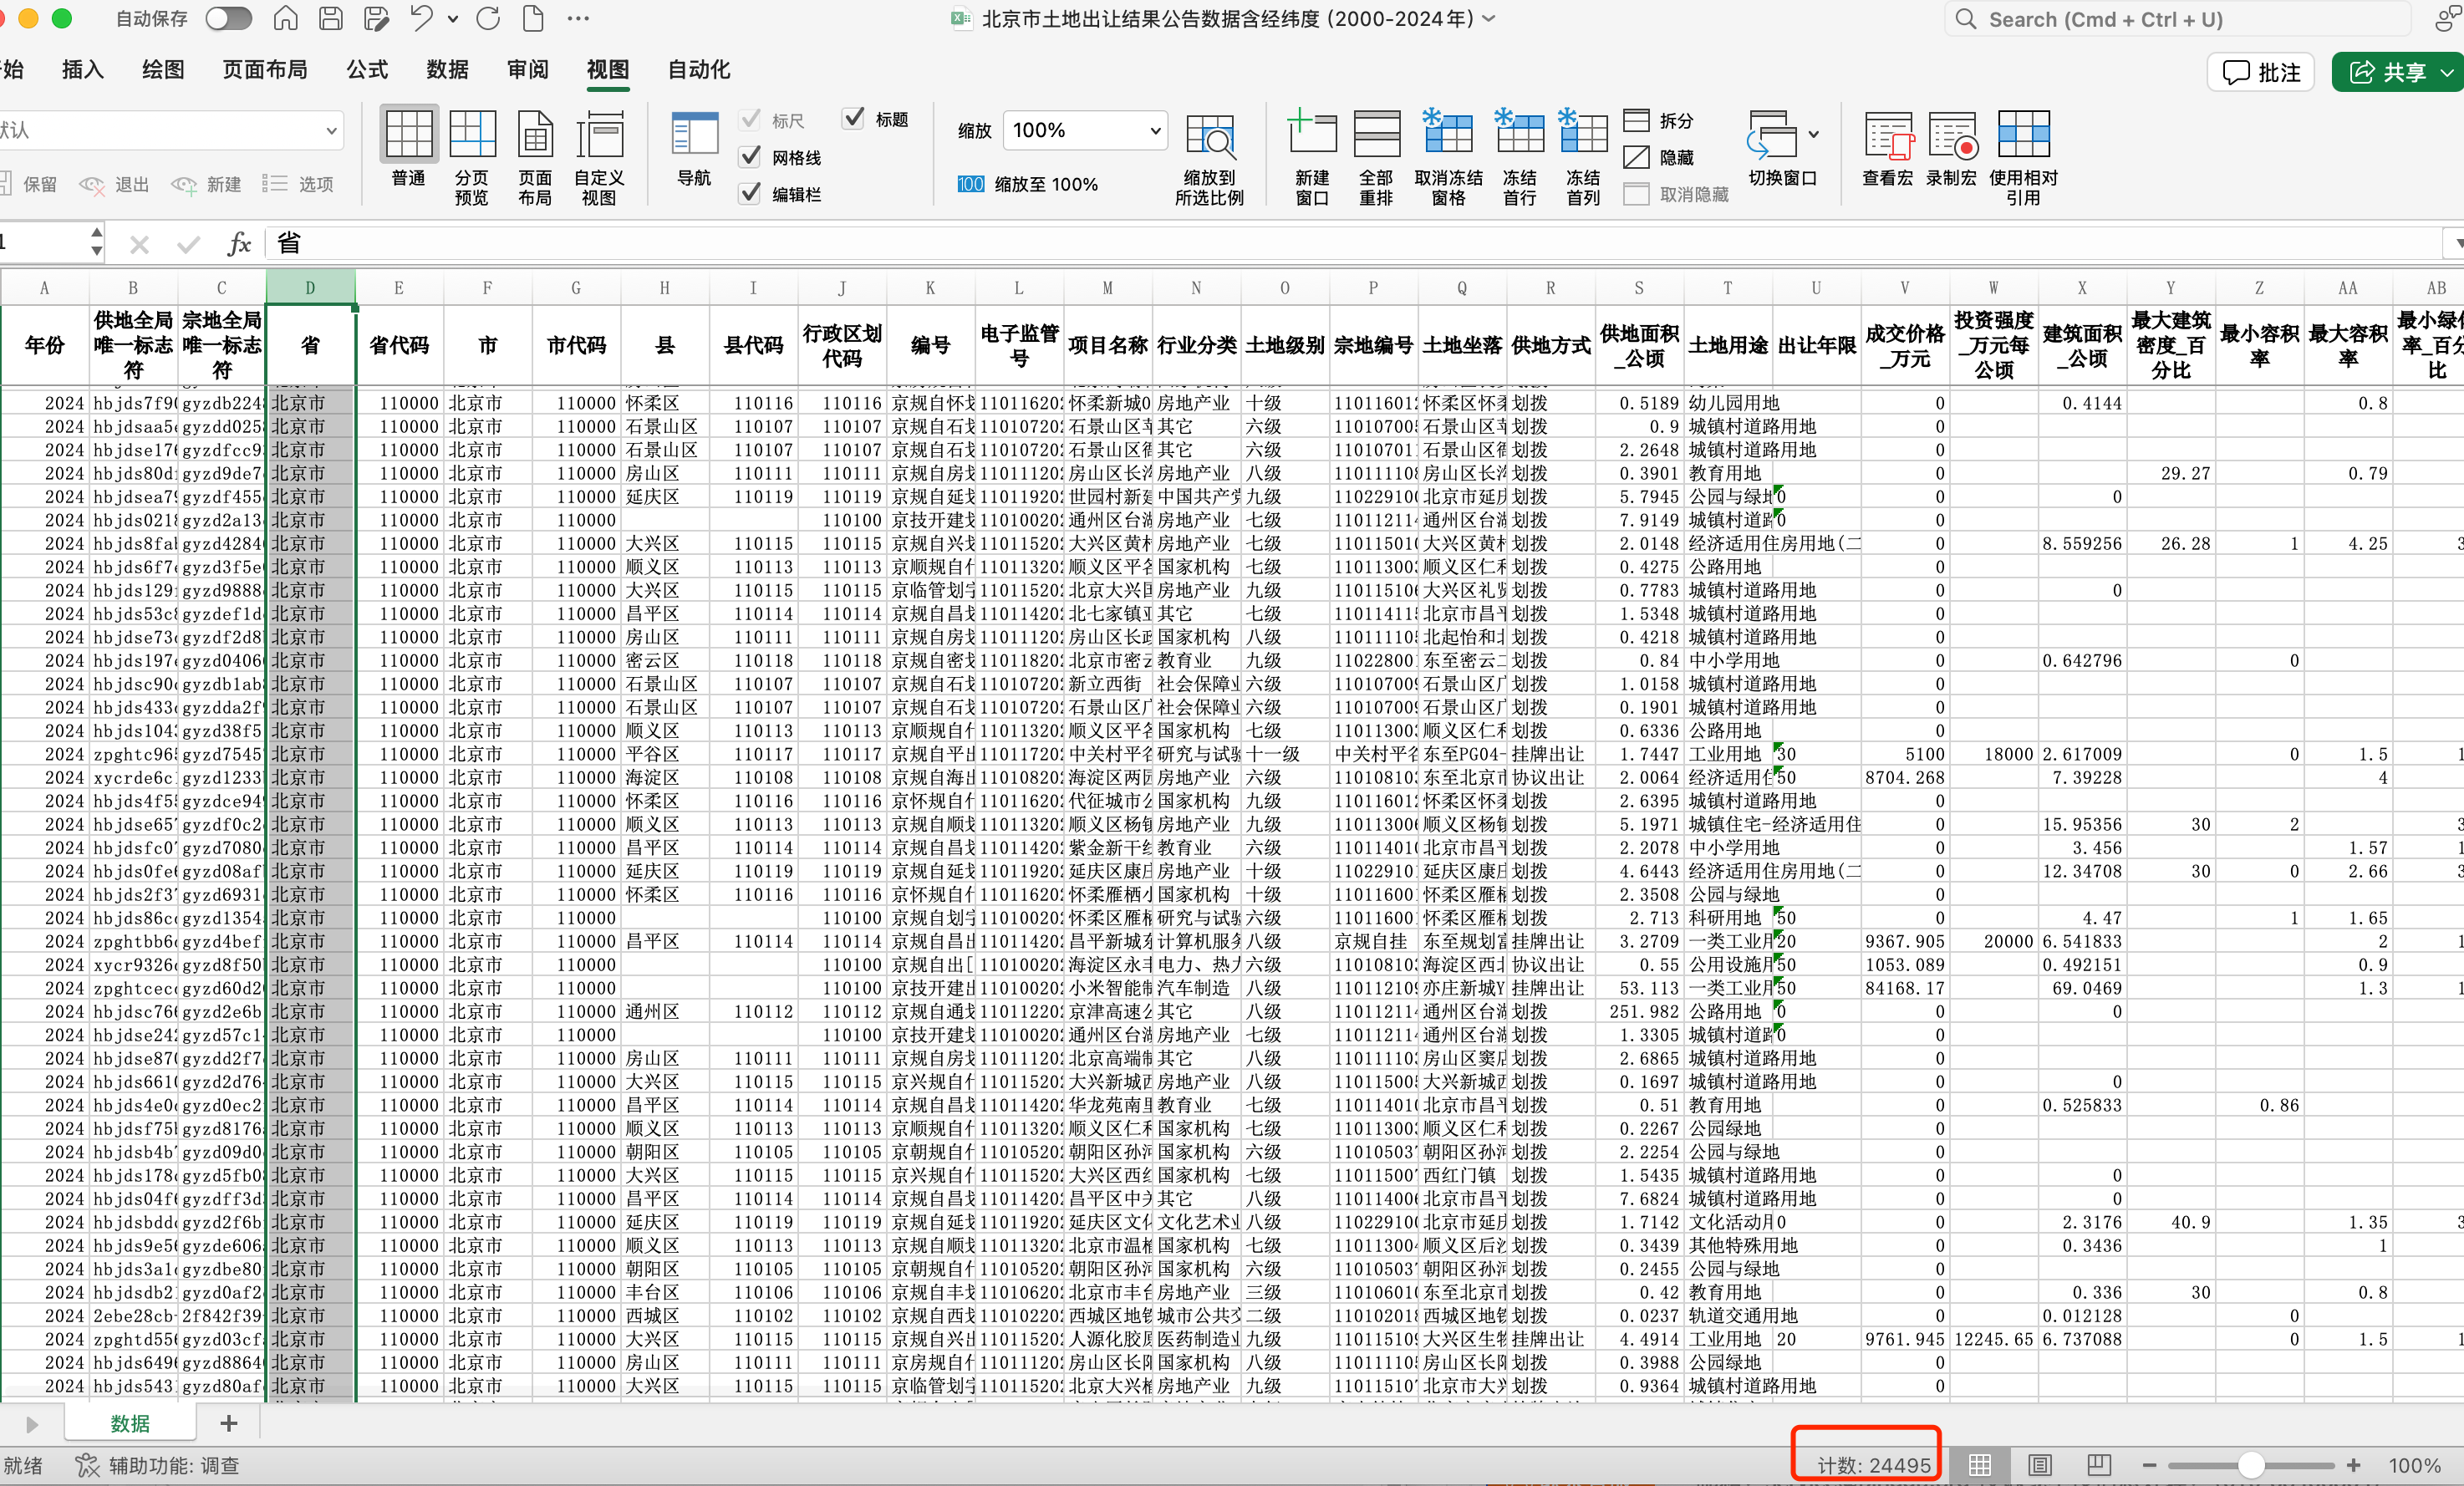
Task: Uncheck the Headings (标题) checkbox
Action: [854, 119]
